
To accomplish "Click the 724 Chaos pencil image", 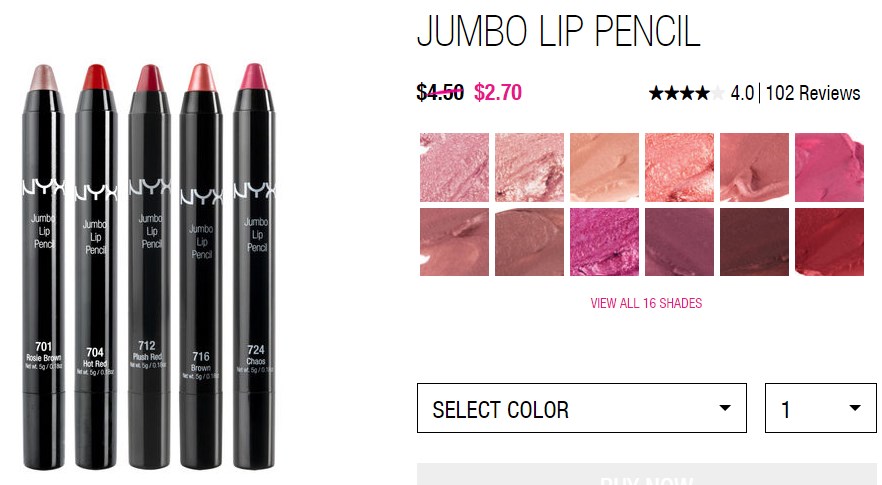I will point(254,267).
